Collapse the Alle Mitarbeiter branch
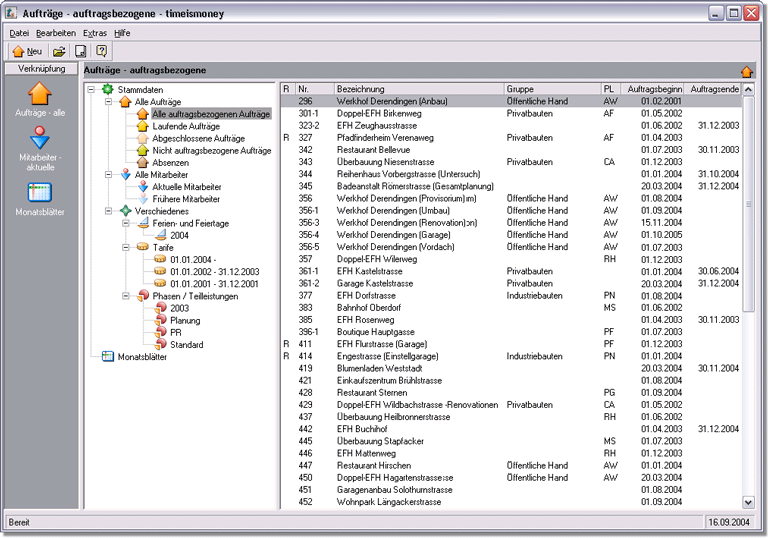The image size is (768, 538). click(108, 175)
